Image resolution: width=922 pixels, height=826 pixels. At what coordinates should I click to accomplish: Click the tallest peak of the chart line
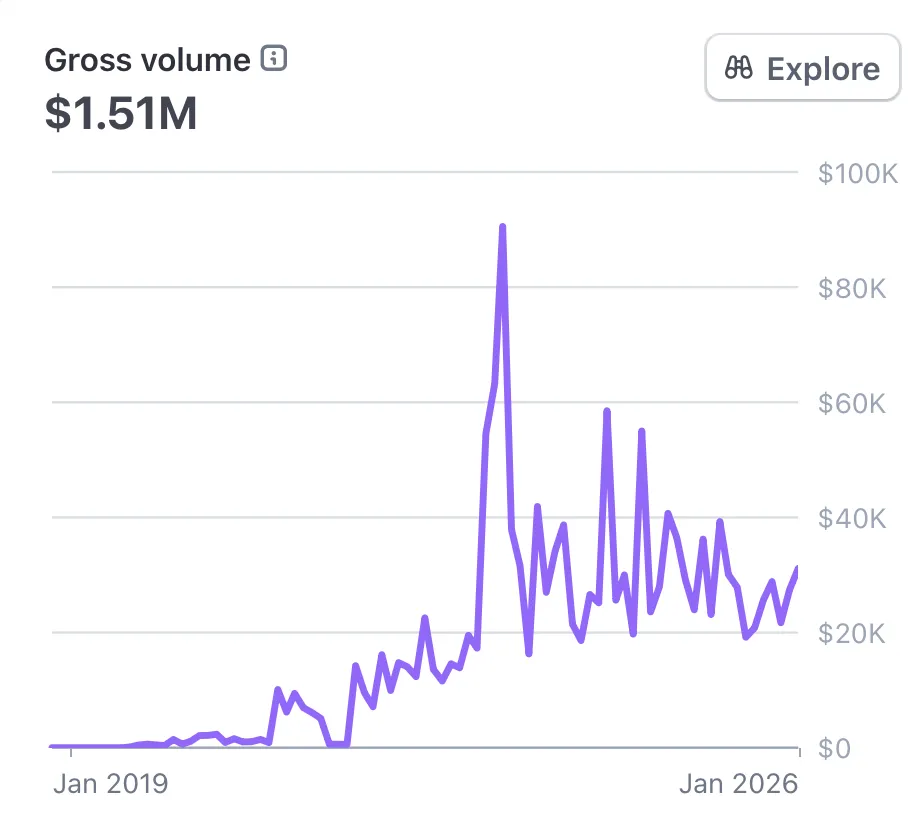(x=502, y=227)
